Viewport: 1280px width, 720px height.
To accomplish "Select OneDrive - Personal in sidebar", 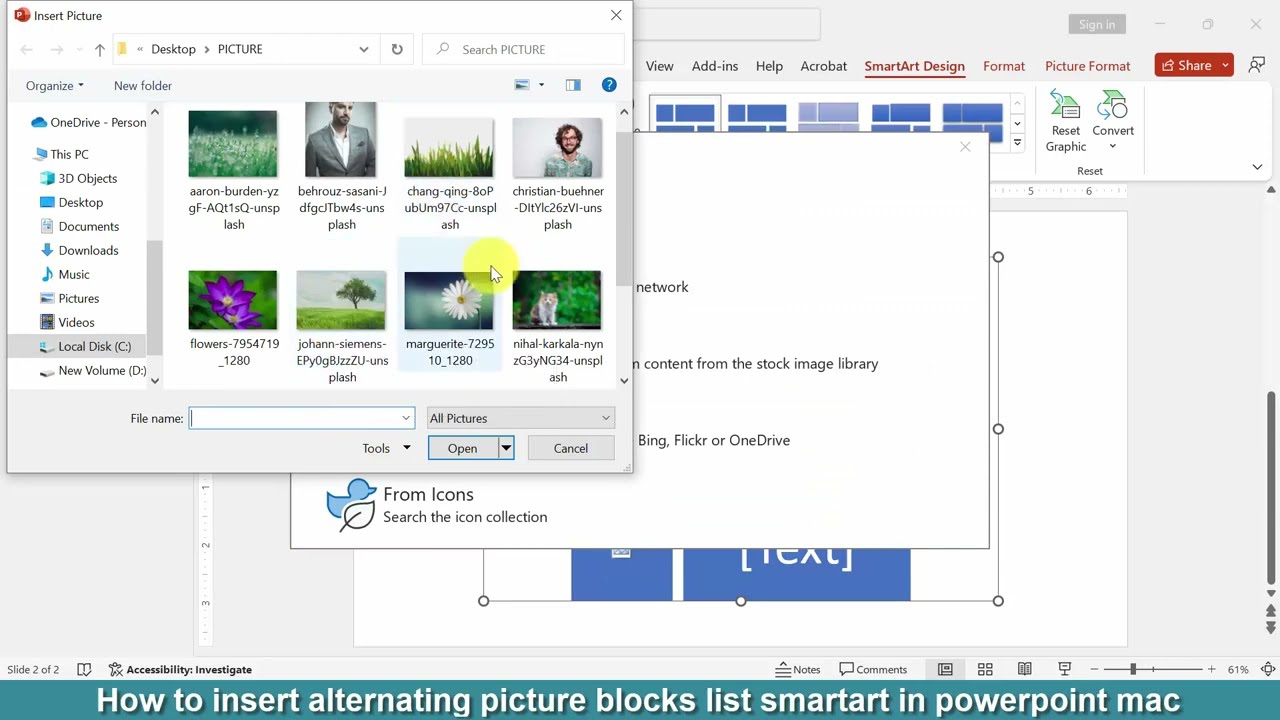I will [x=88, y=122].
